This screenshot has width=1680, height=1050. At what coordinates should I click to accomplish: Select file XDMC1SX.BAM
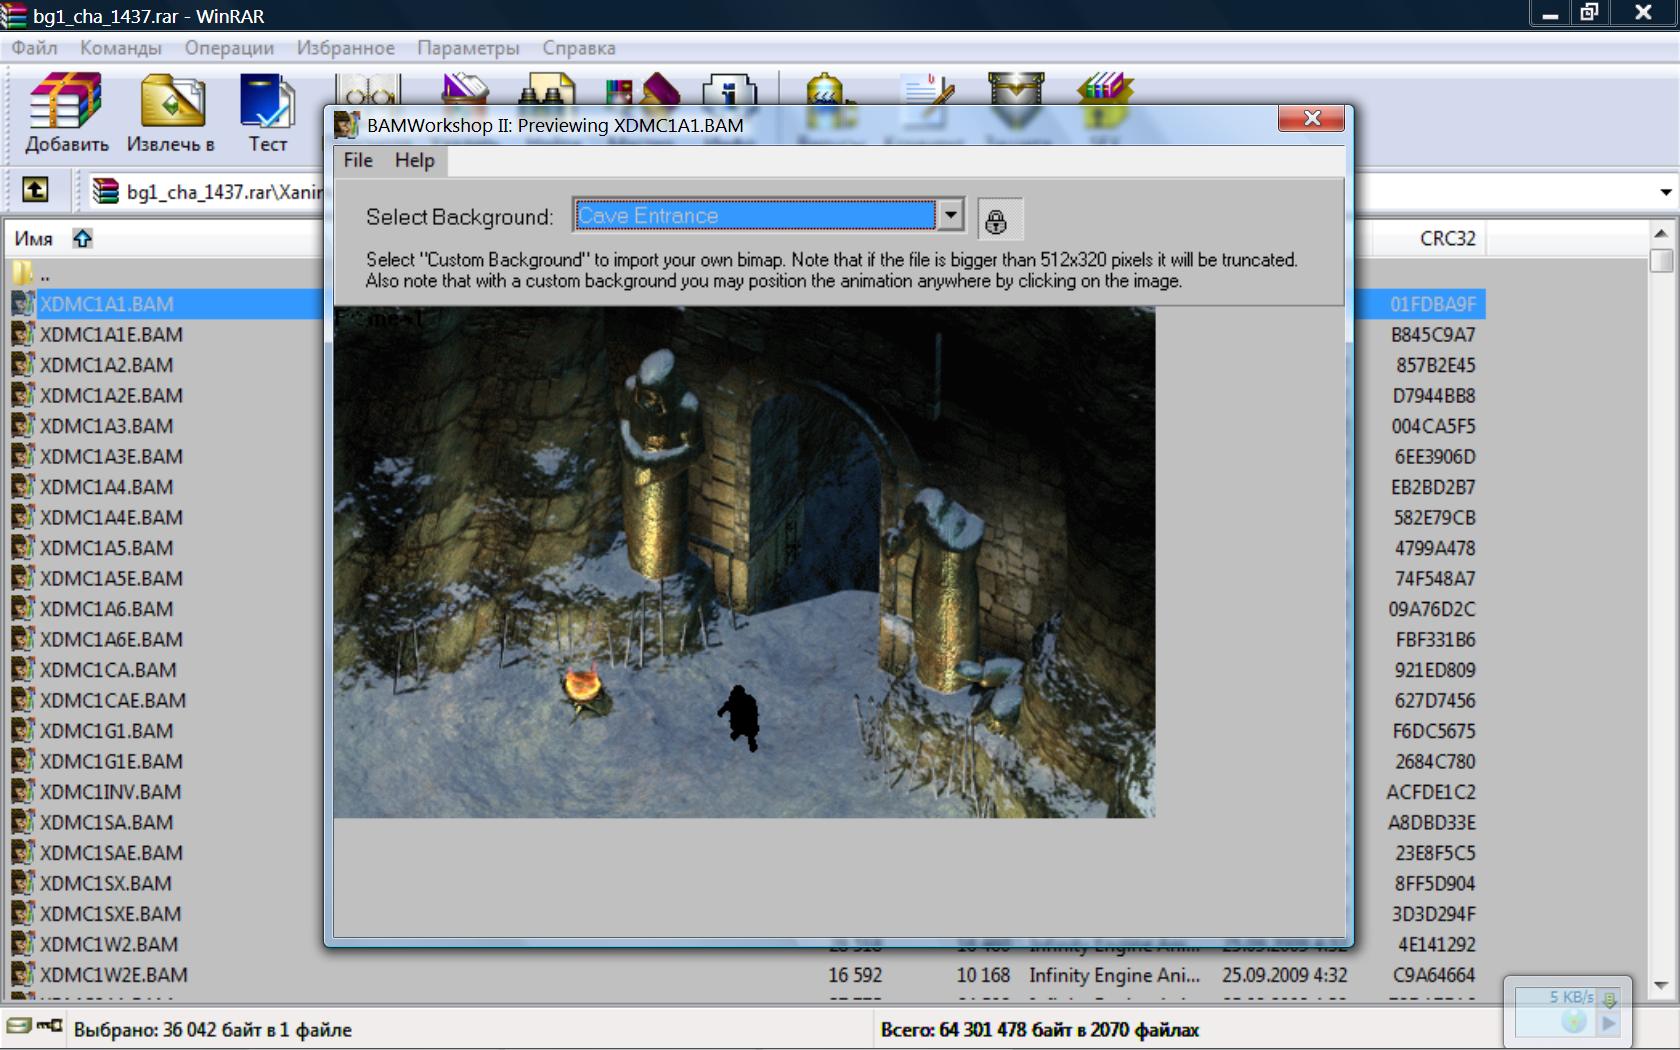[105, 884]
